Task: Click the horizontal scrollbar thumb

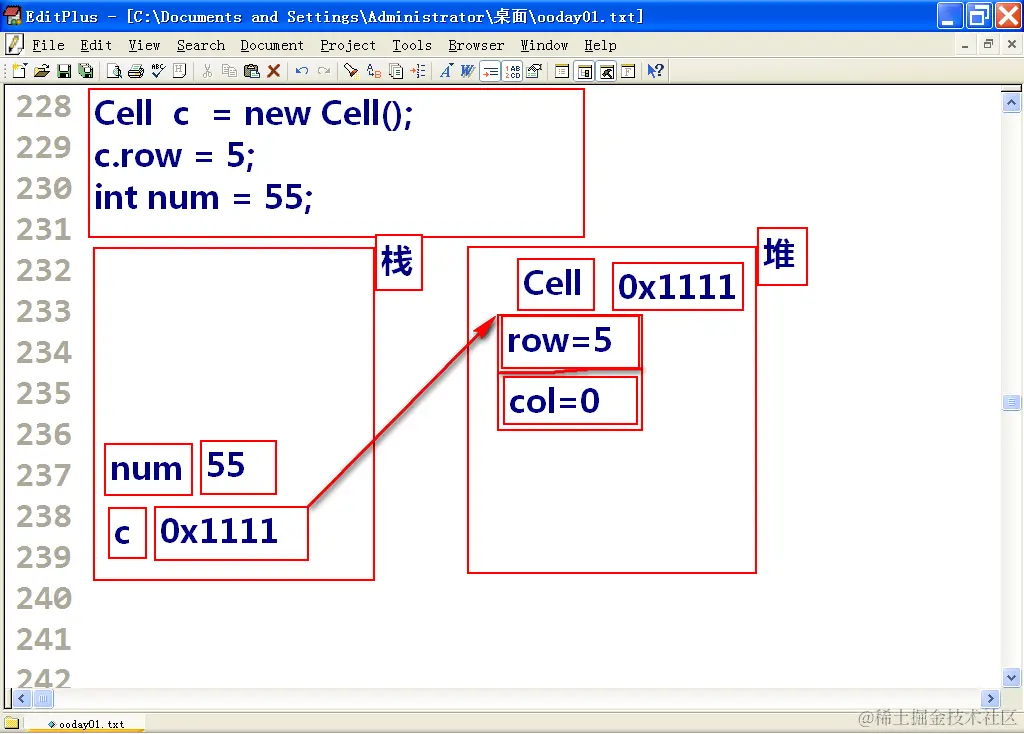Action: click(43, 699)
